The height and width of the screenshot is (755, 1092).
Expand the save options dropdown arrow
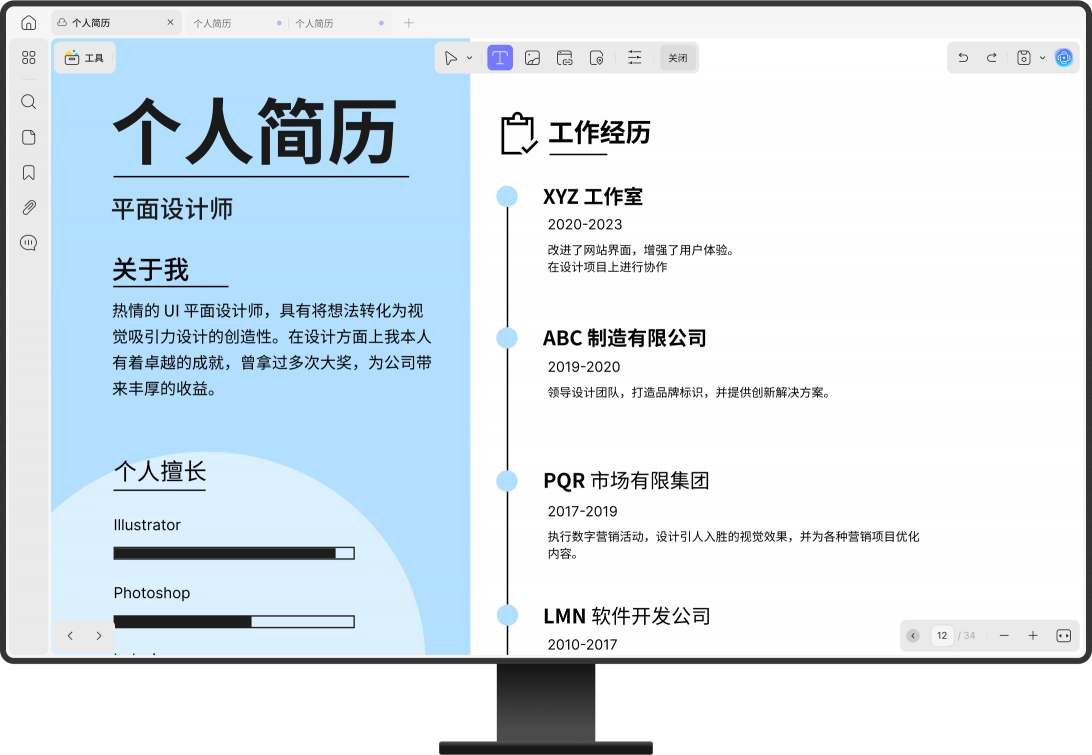[x=1043, y=58]
